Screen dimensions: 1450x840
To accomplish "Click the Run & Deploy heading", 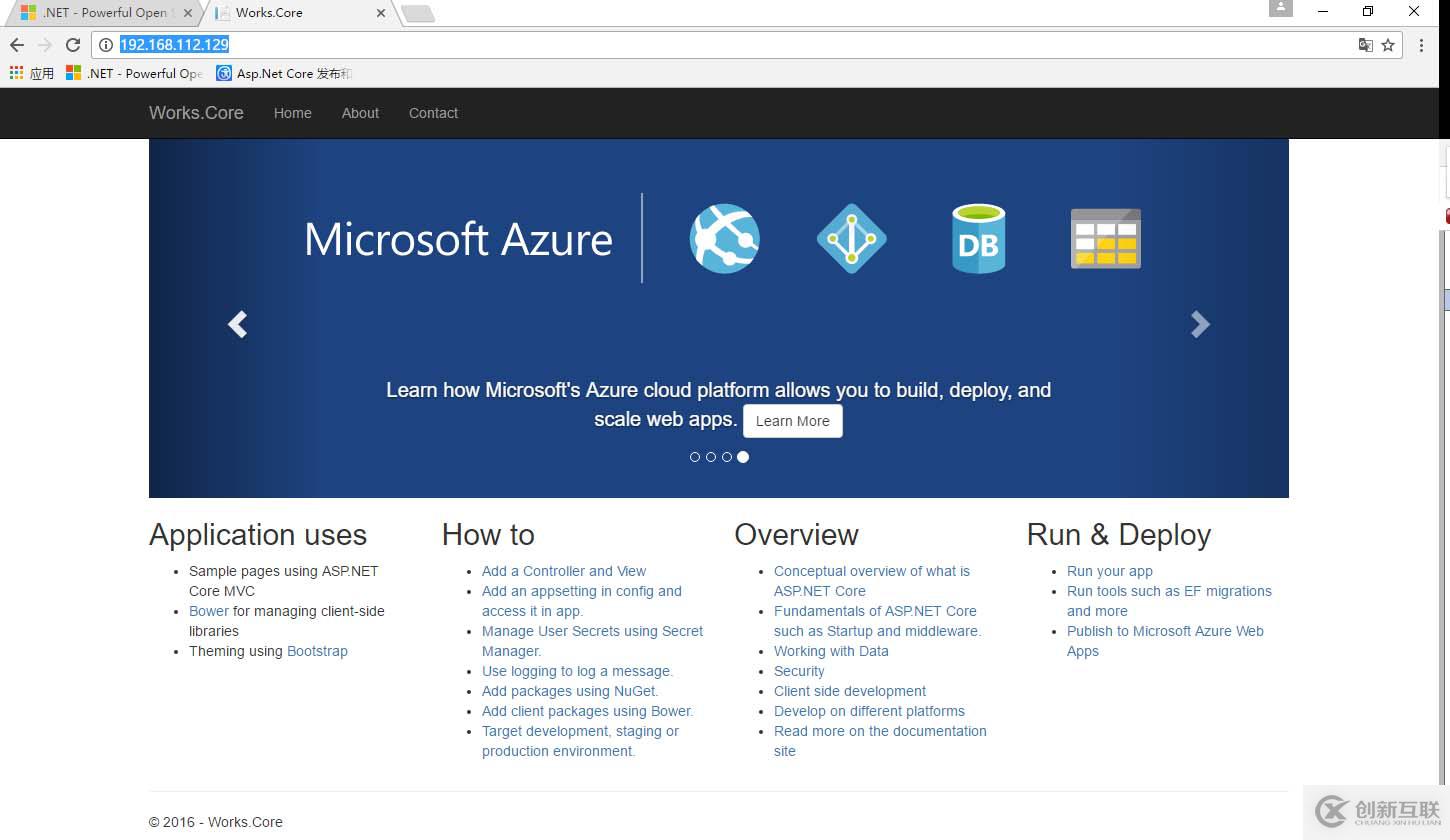I will (1119, 535).
